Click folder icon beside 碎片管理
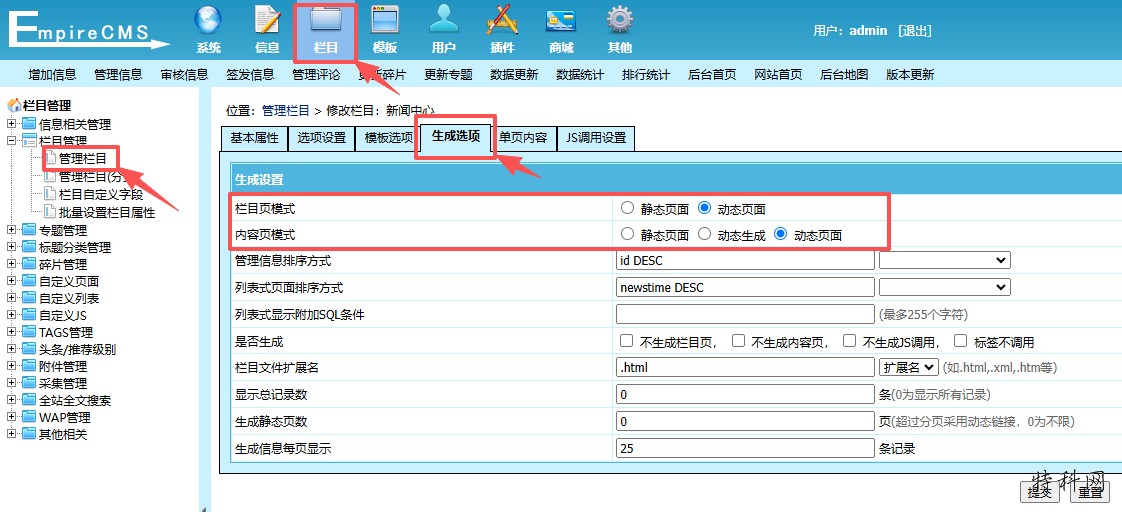This screenshot has height=512, width=1122. click(29, 265)
